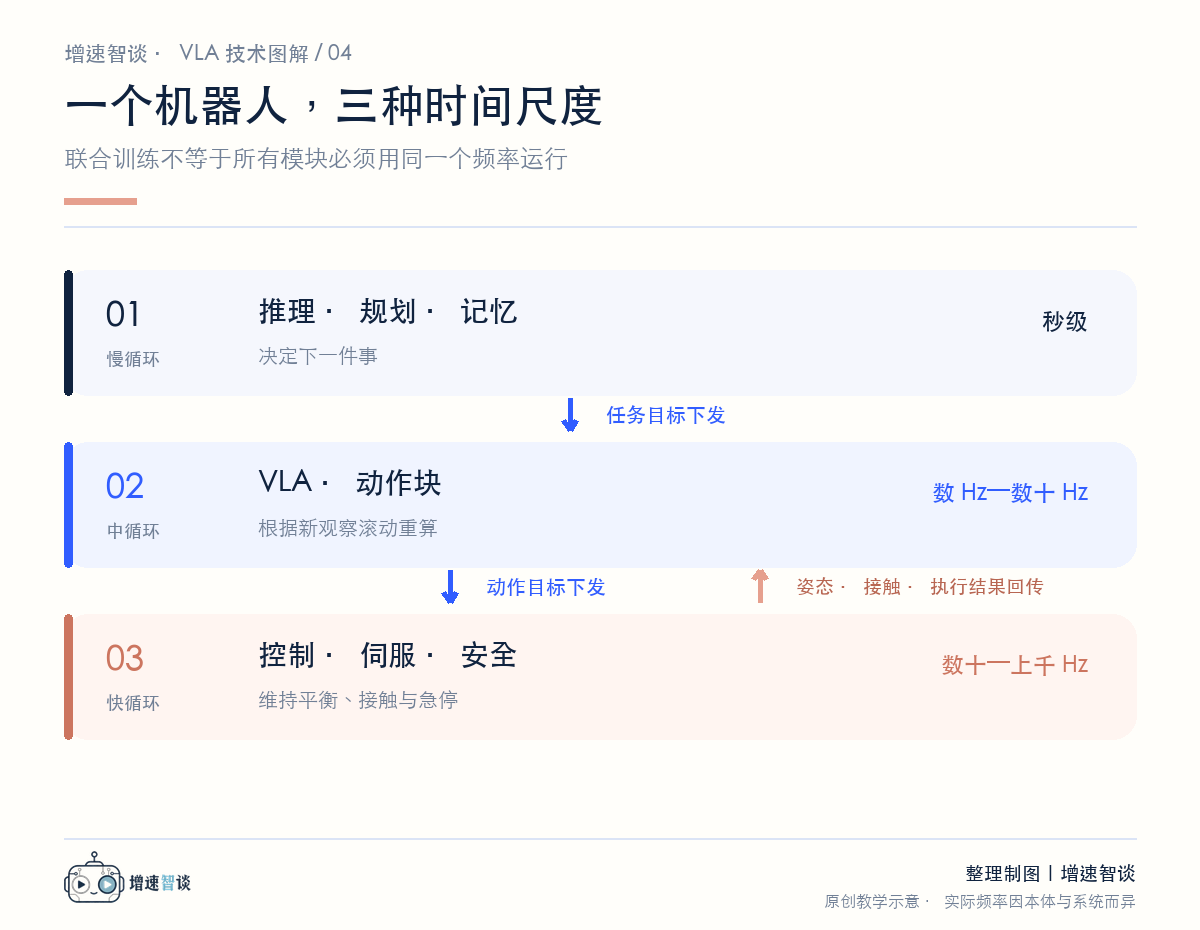Click the heading 推理 · 规划 · 记忆
Screen dimensions: 1200x930
pyautogui.click(x=388, y=312)
